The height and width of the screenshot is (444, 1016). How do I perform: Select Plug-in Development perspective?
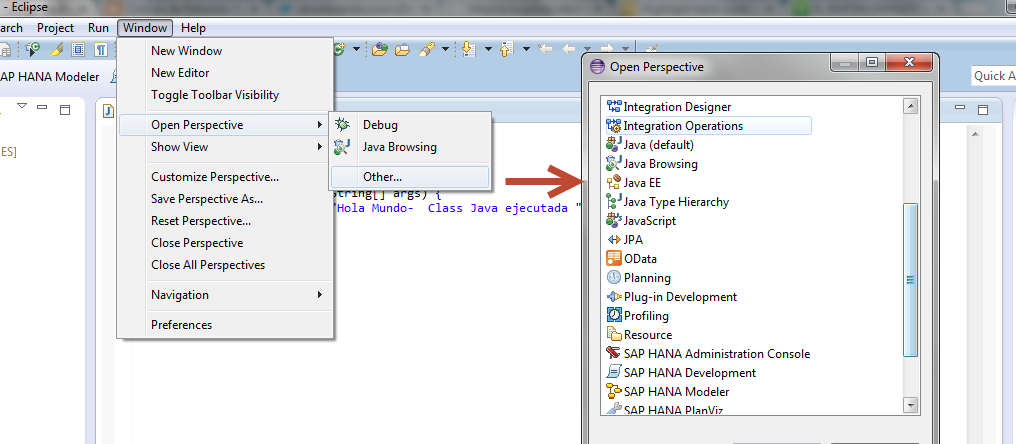coord(671,296)
